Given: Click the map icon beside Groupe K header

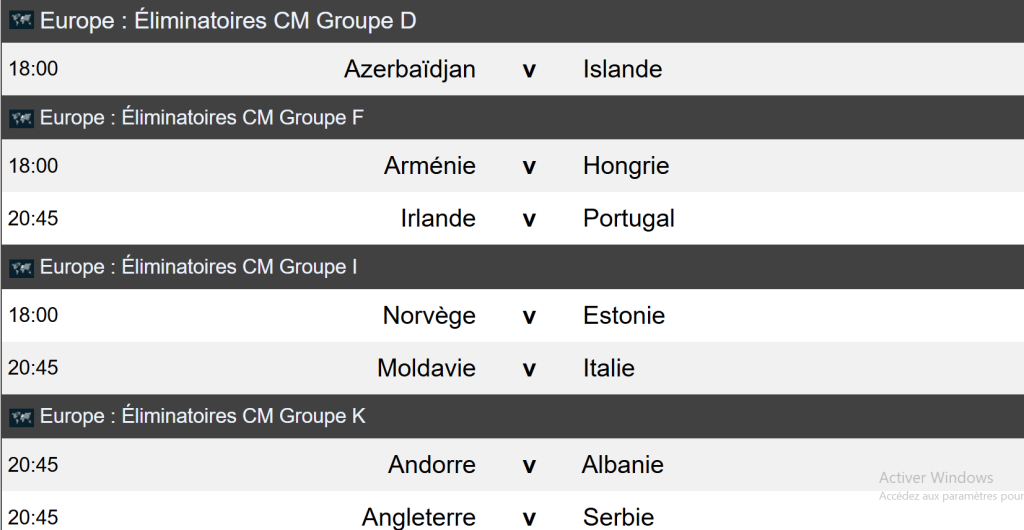Looking at the screenshot, I should 21,417.
